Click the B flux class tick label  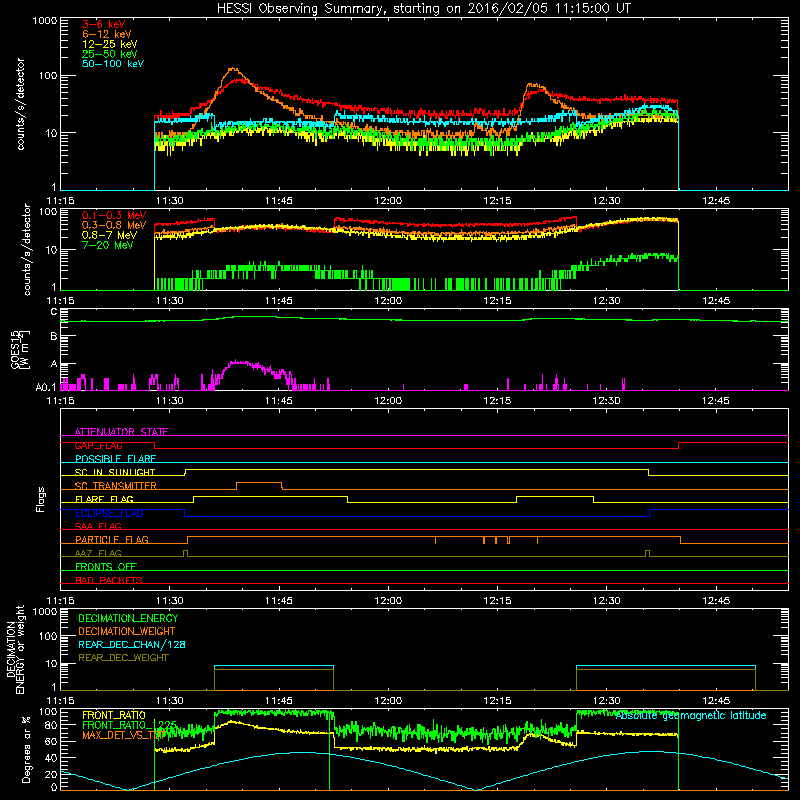coord(54,336)
